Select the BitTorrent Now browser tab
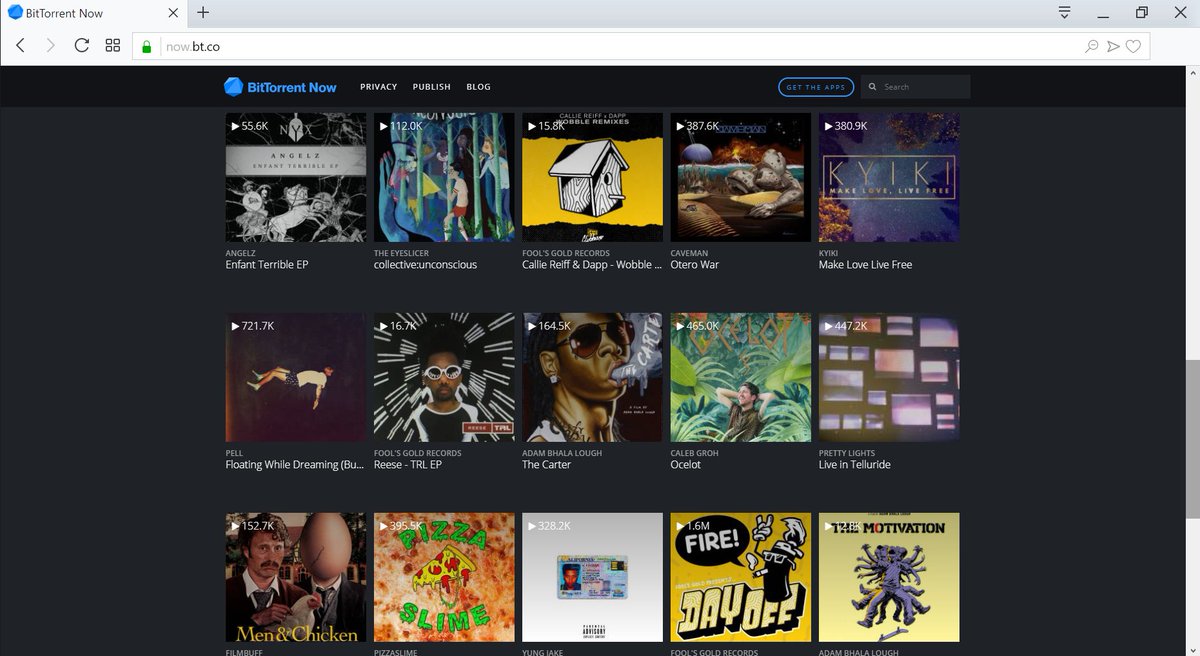This screenshot has height=656, width=1200. coord(94,13)
